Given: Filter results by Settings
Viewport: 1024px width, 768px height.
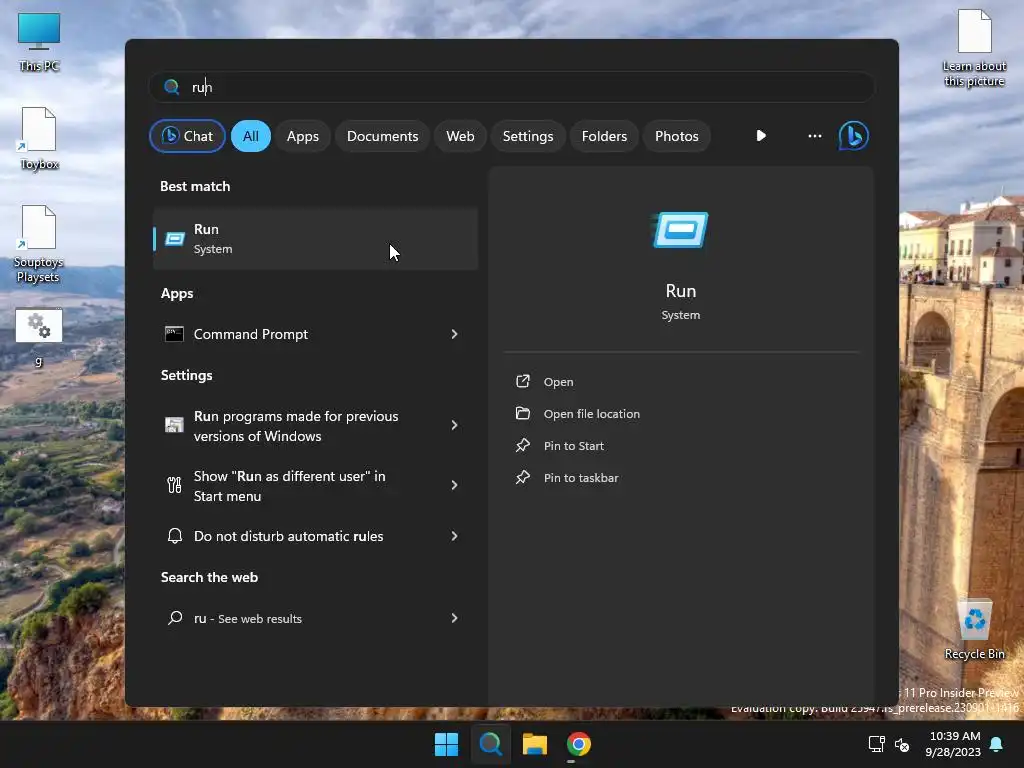Looking at the screenshot, I should [528, 136].
